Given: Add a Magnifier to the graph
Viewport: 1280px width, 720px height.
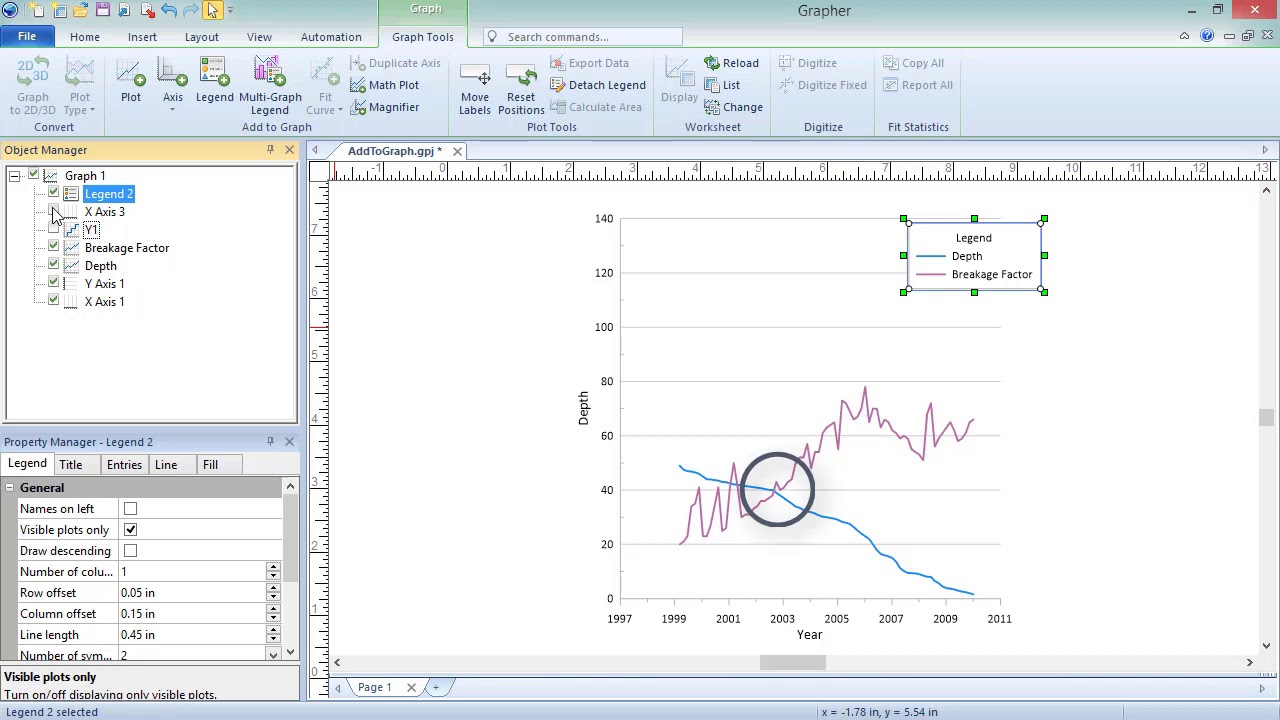Looking at the screenshot, I should (x=385, y=107).
